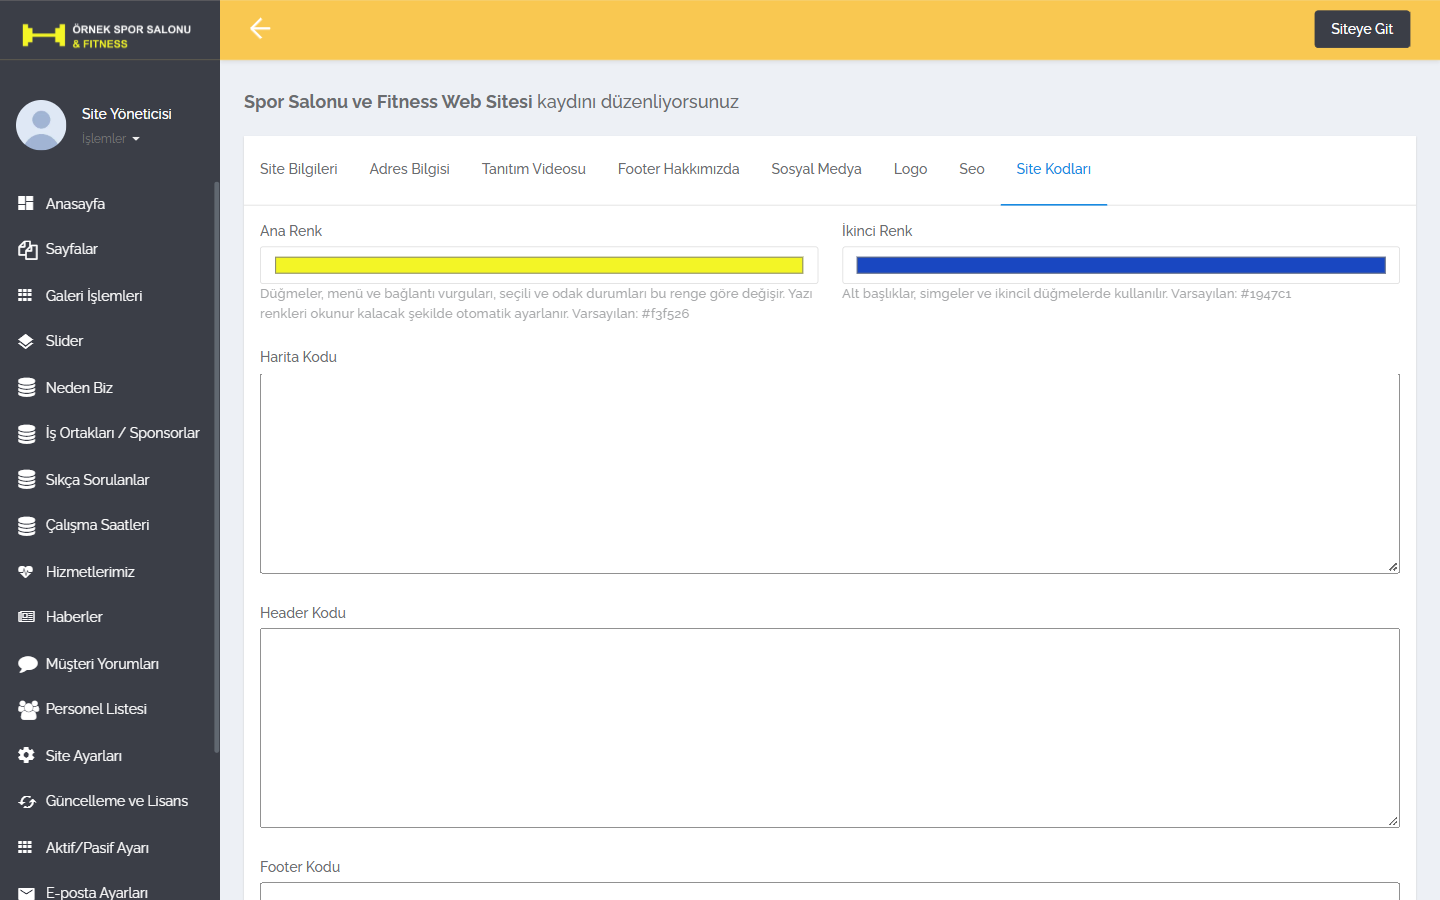
Task: Click the Çalışma Saatleri stack icon
Action: [27, 525]
